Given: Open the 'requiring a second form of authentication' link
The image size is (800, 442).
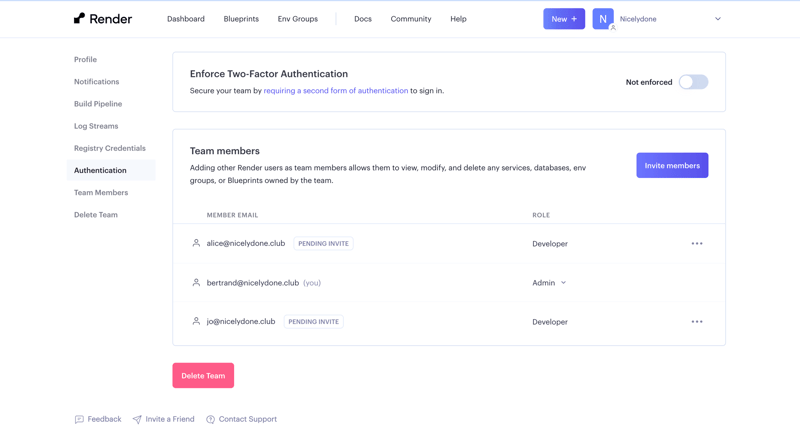Looking at the screenshot, I should pyautogui.click(x=336, y=91).
